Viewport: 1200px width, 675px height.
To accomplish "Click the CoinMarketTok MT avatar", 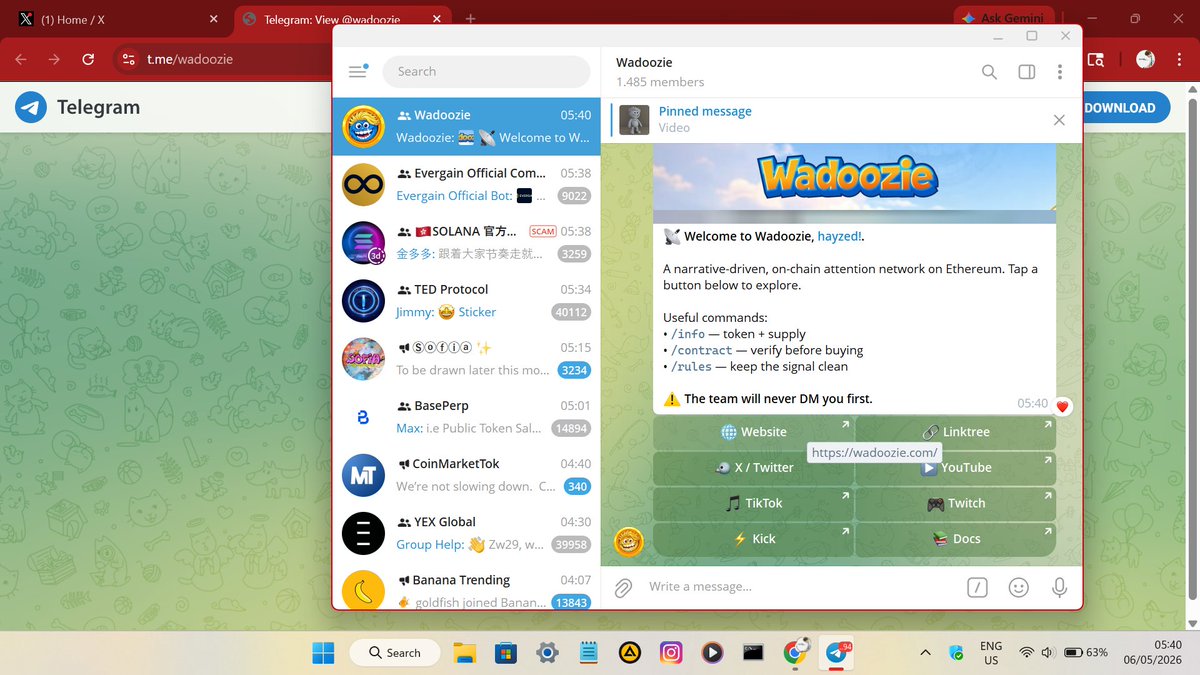I will (363, 474).
